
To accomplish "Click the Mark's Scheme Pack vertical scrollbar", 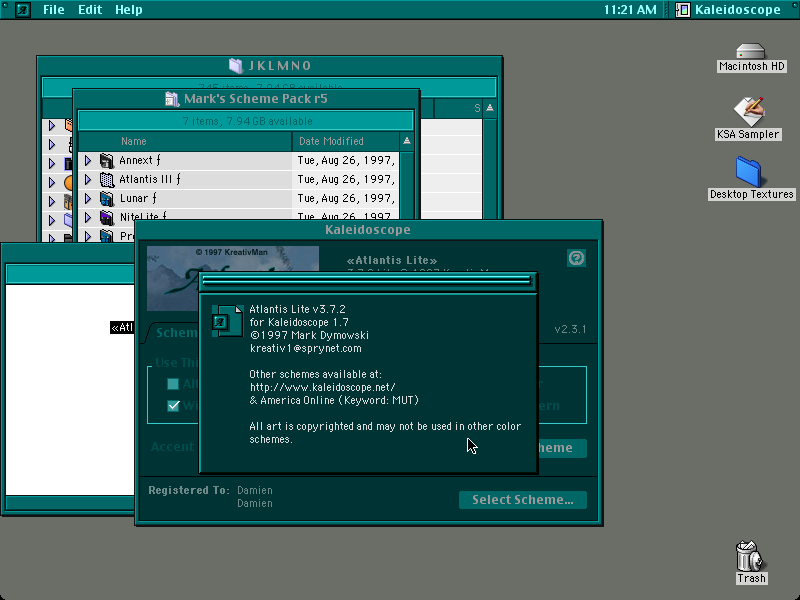I will (x=407, y=186).
